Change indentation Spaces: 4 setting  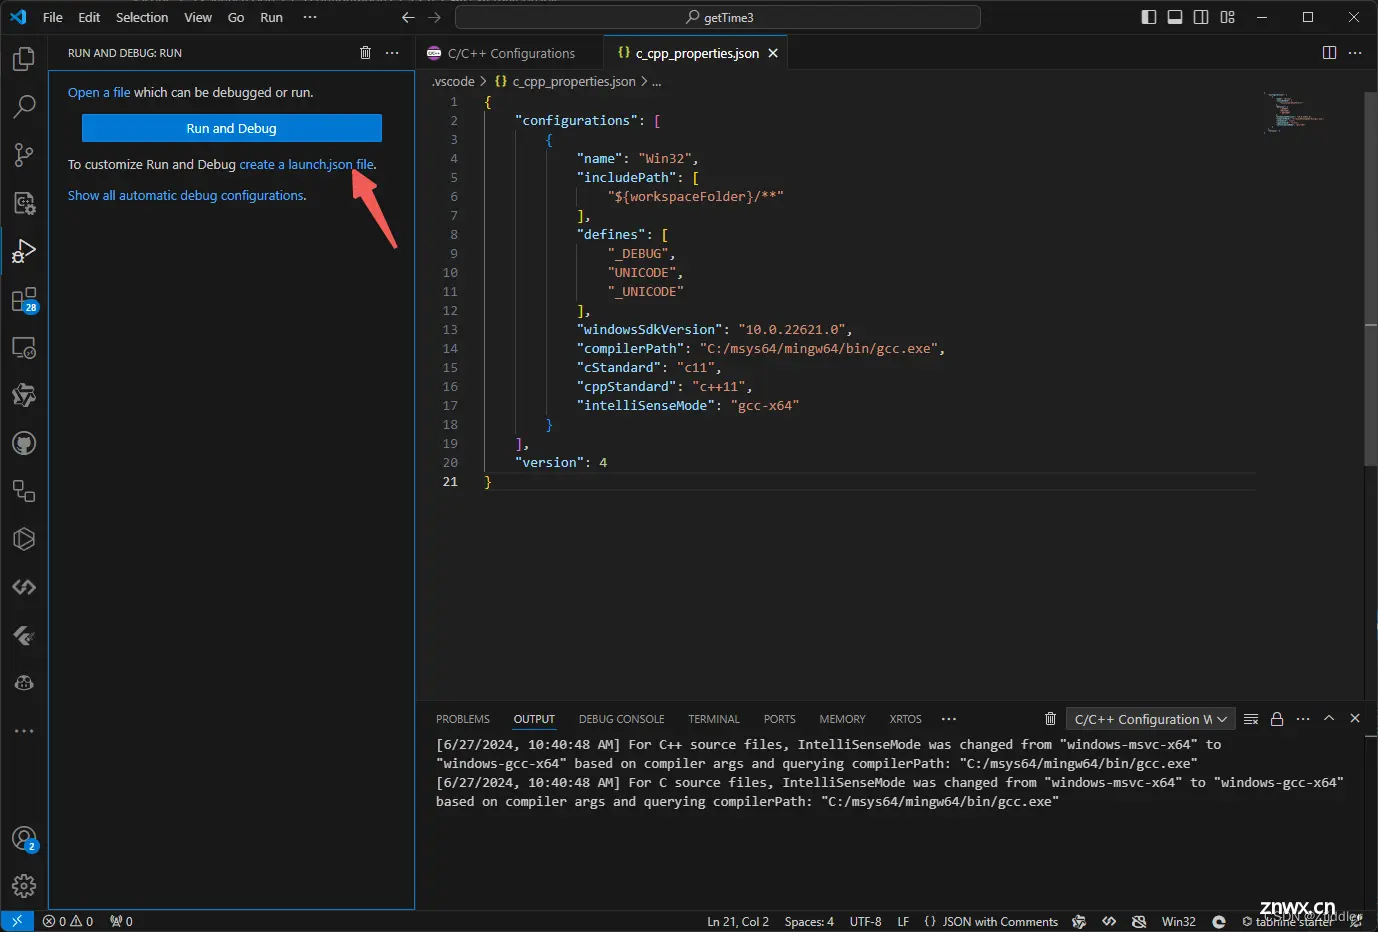coord(809,921)
